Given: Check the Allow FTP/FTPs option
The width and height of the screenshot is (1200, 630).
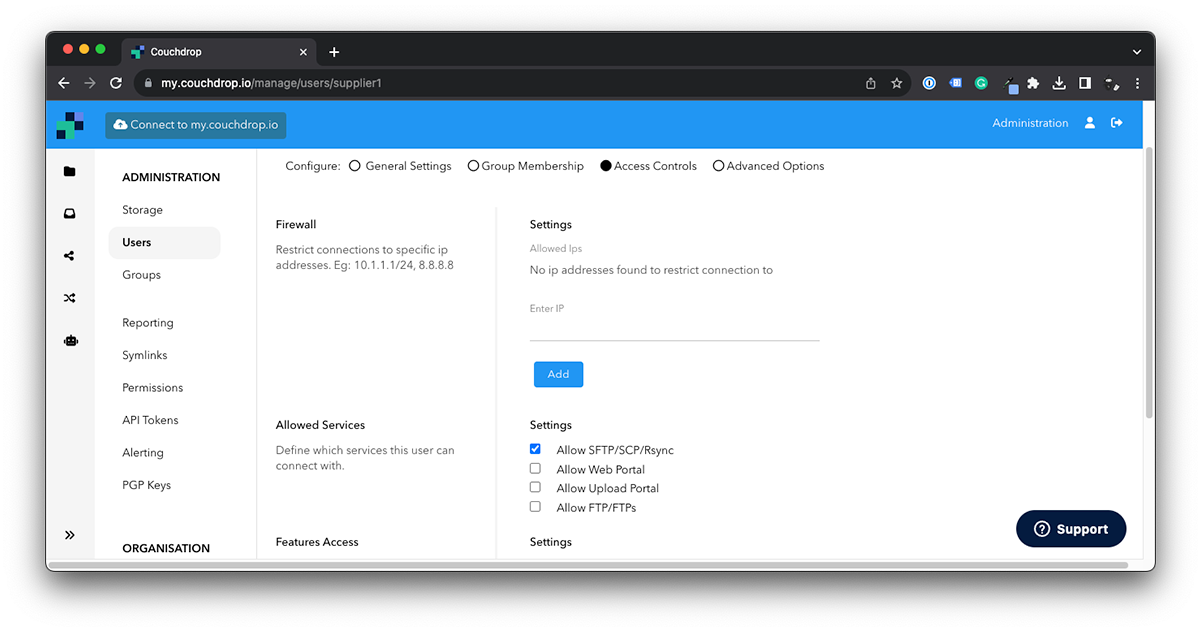Looking at the screenshot, I should click(x=535, y=507).
